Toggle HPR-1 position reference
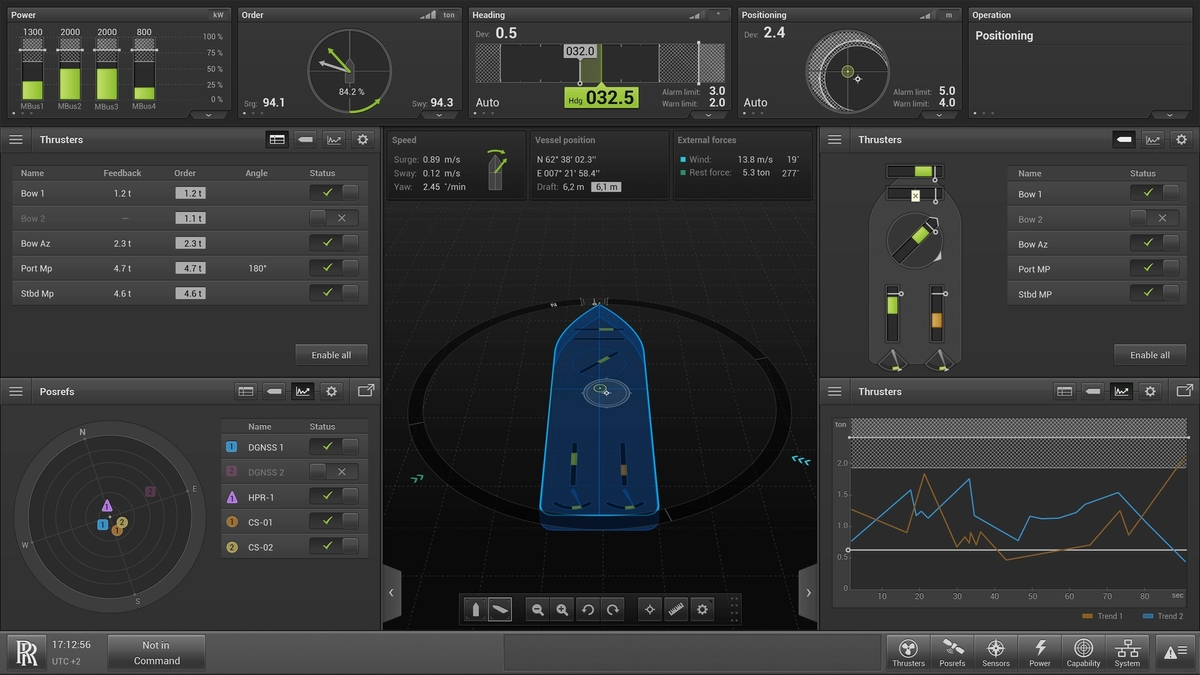1200x675 pixels. point(334,496)
